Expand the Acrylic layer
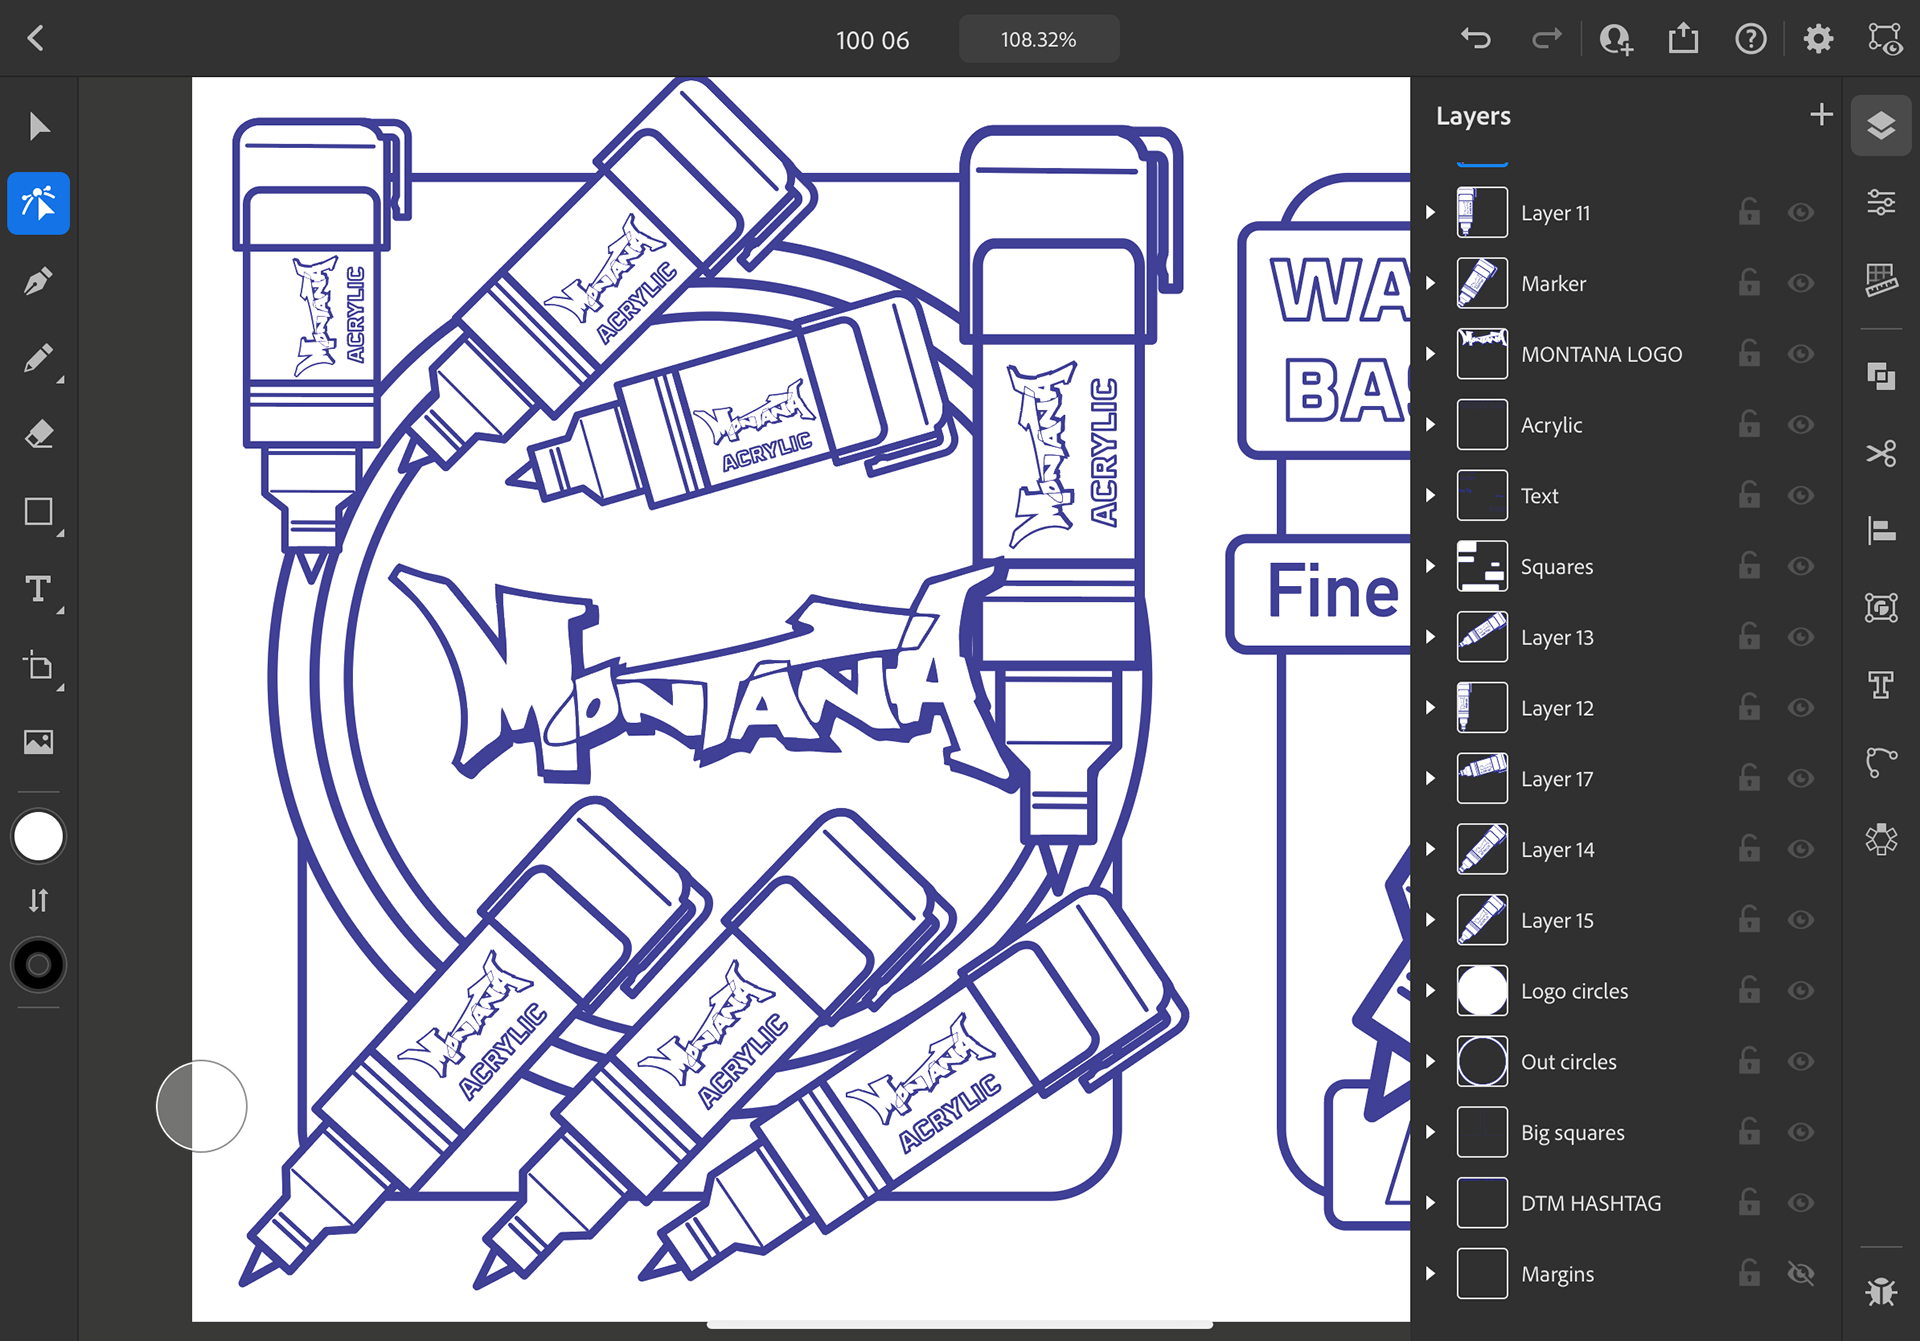Screen dimensions: 1920x1341 coord(1431,424)
